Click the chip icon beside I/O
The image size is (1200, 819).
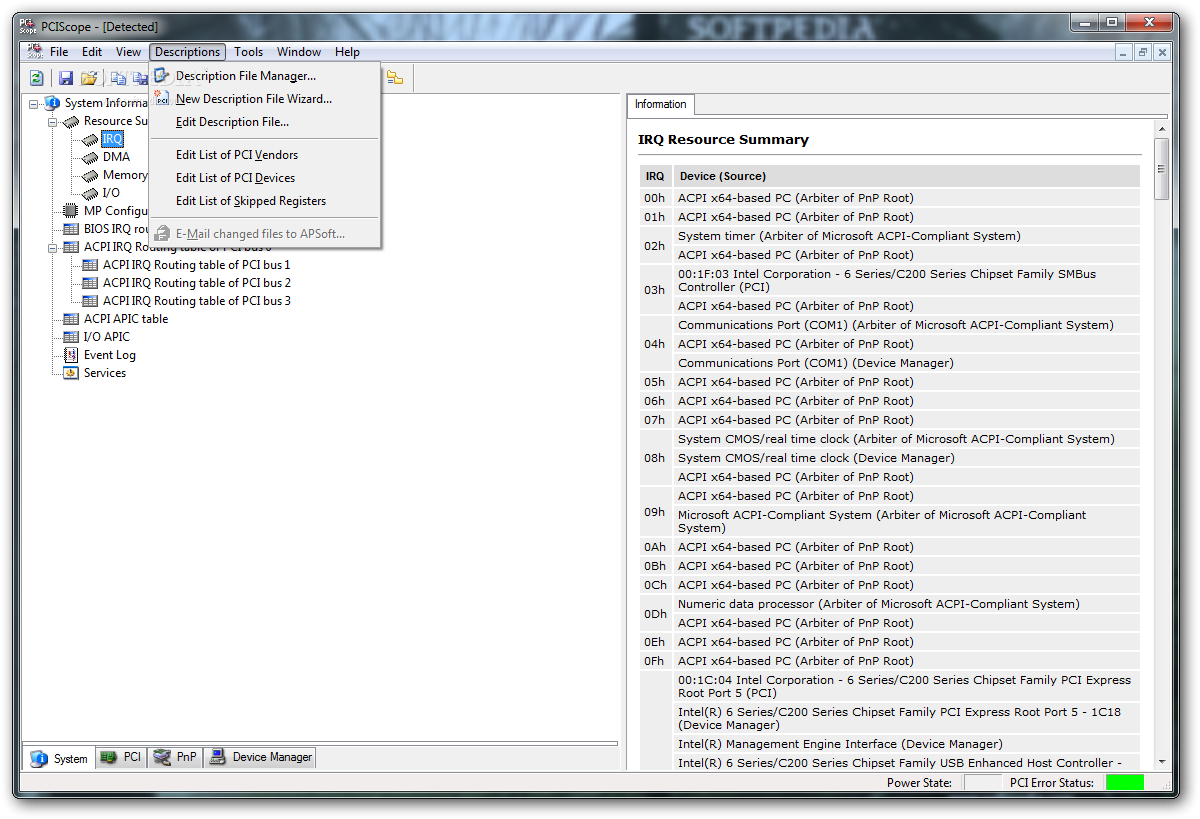tap(90, 193)
